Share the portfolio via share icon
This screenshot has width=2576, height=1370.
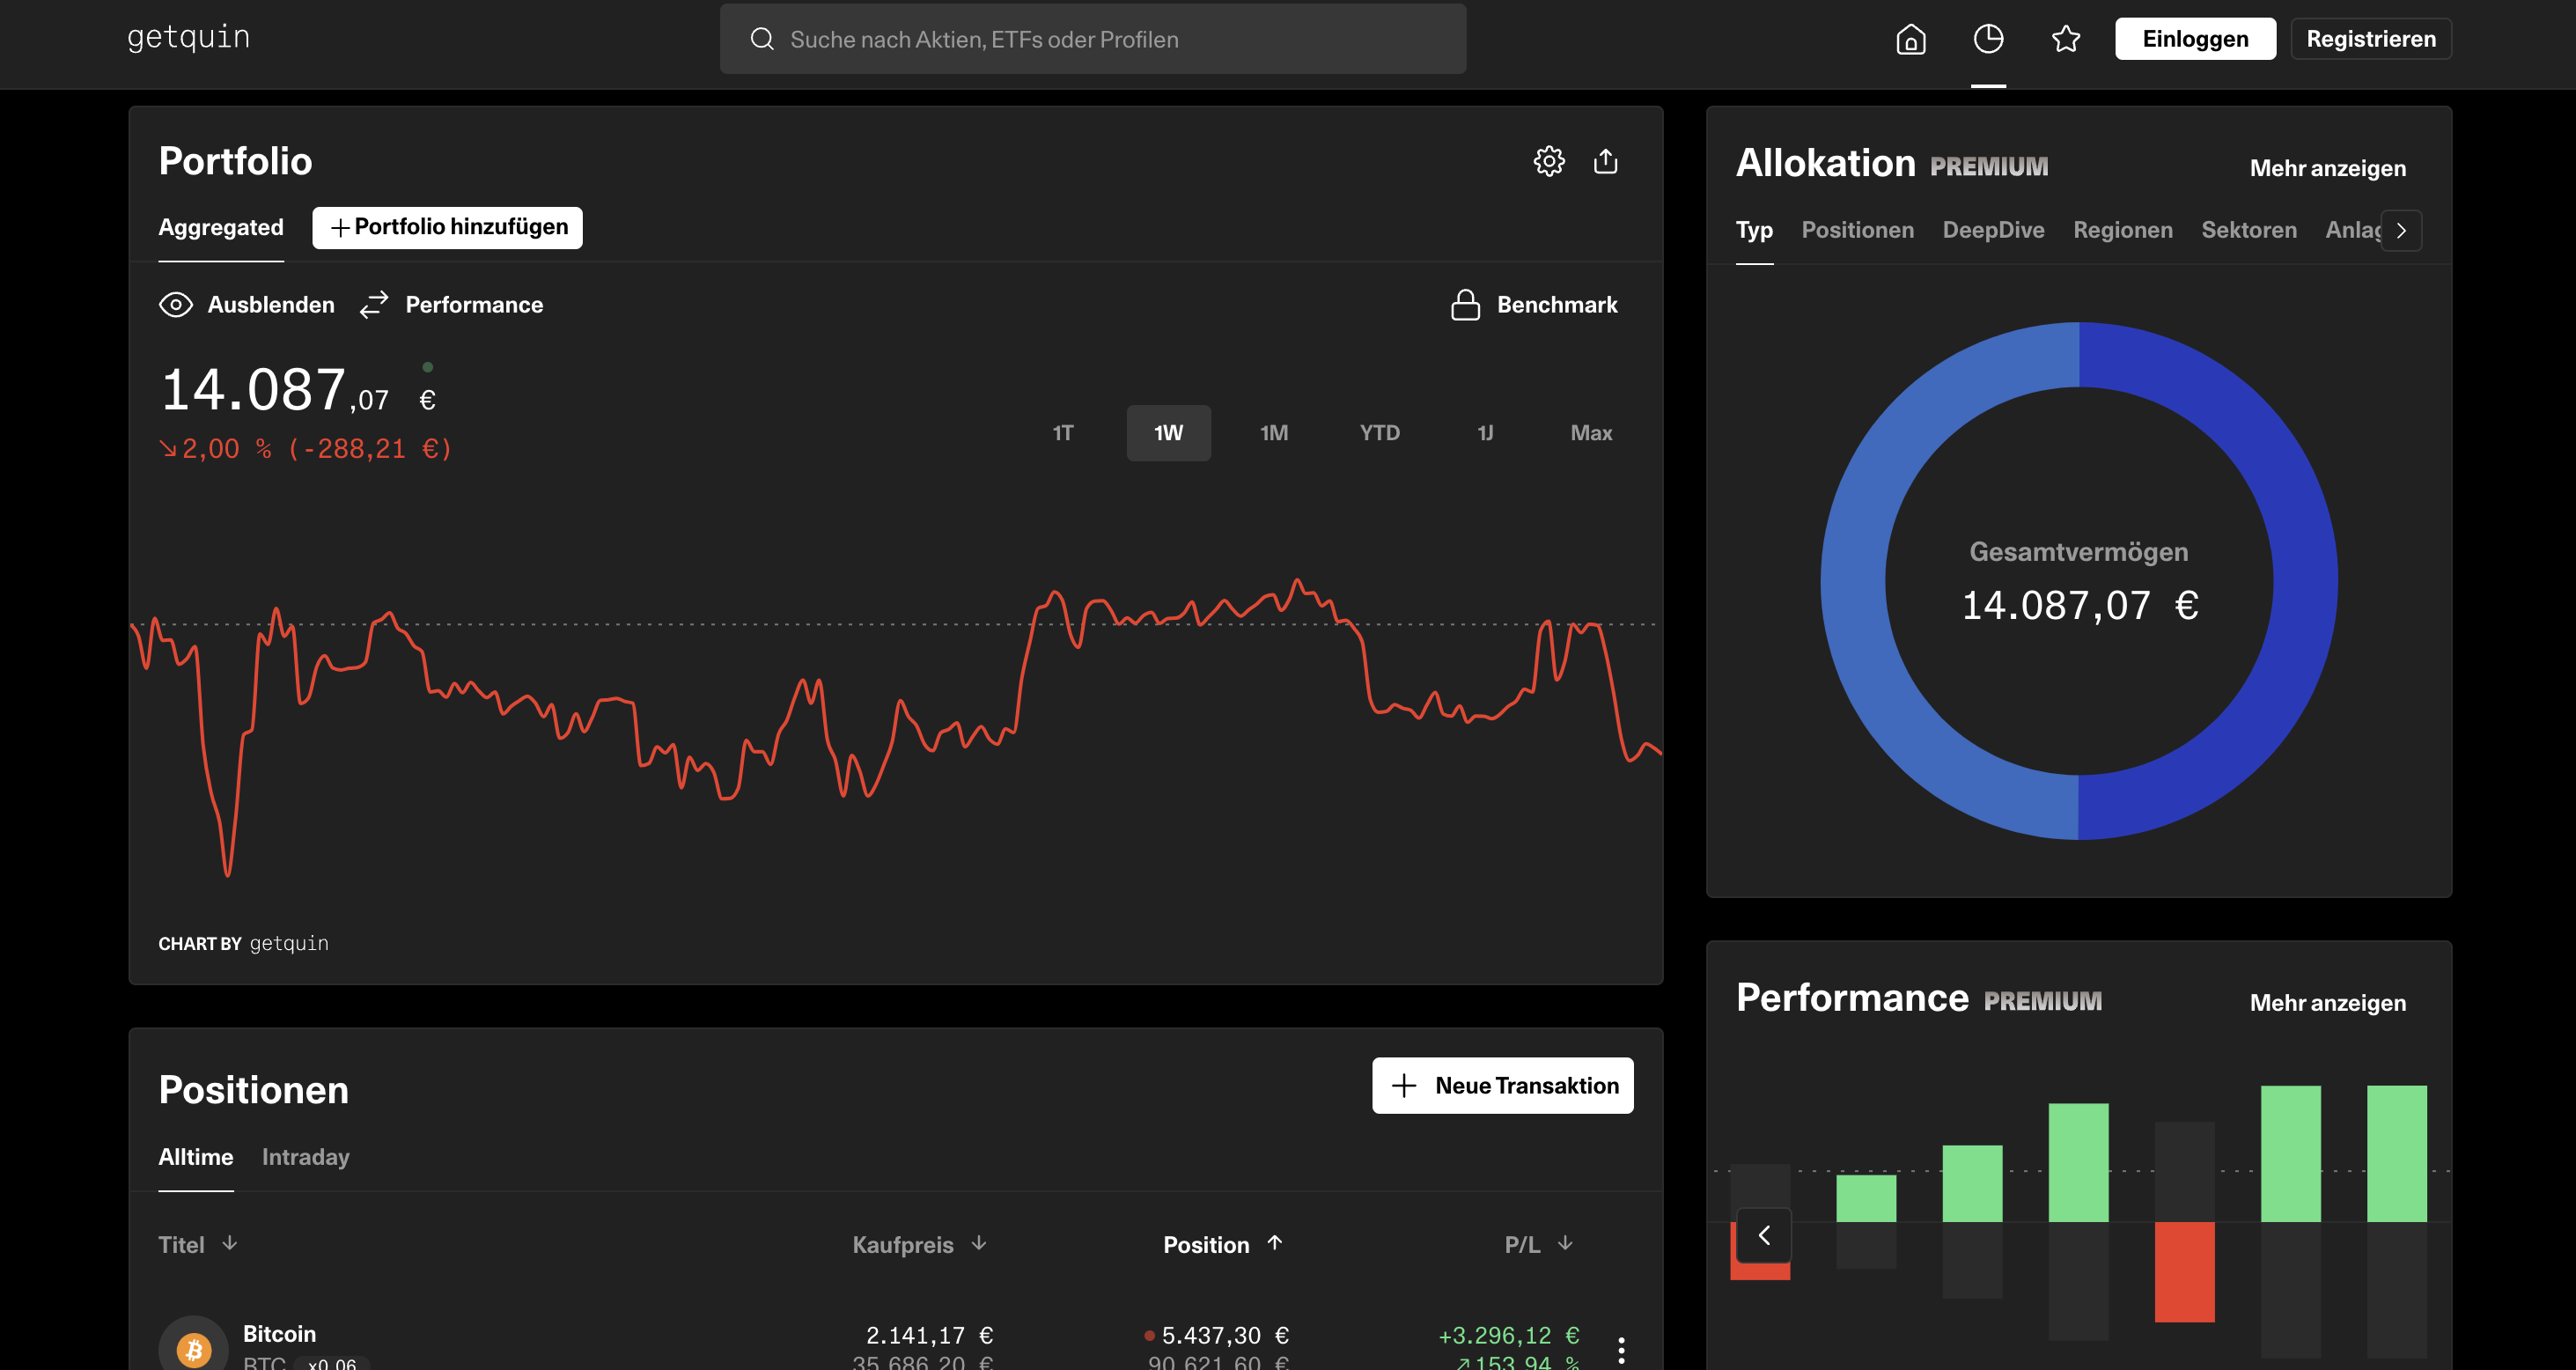[1605, 161]
